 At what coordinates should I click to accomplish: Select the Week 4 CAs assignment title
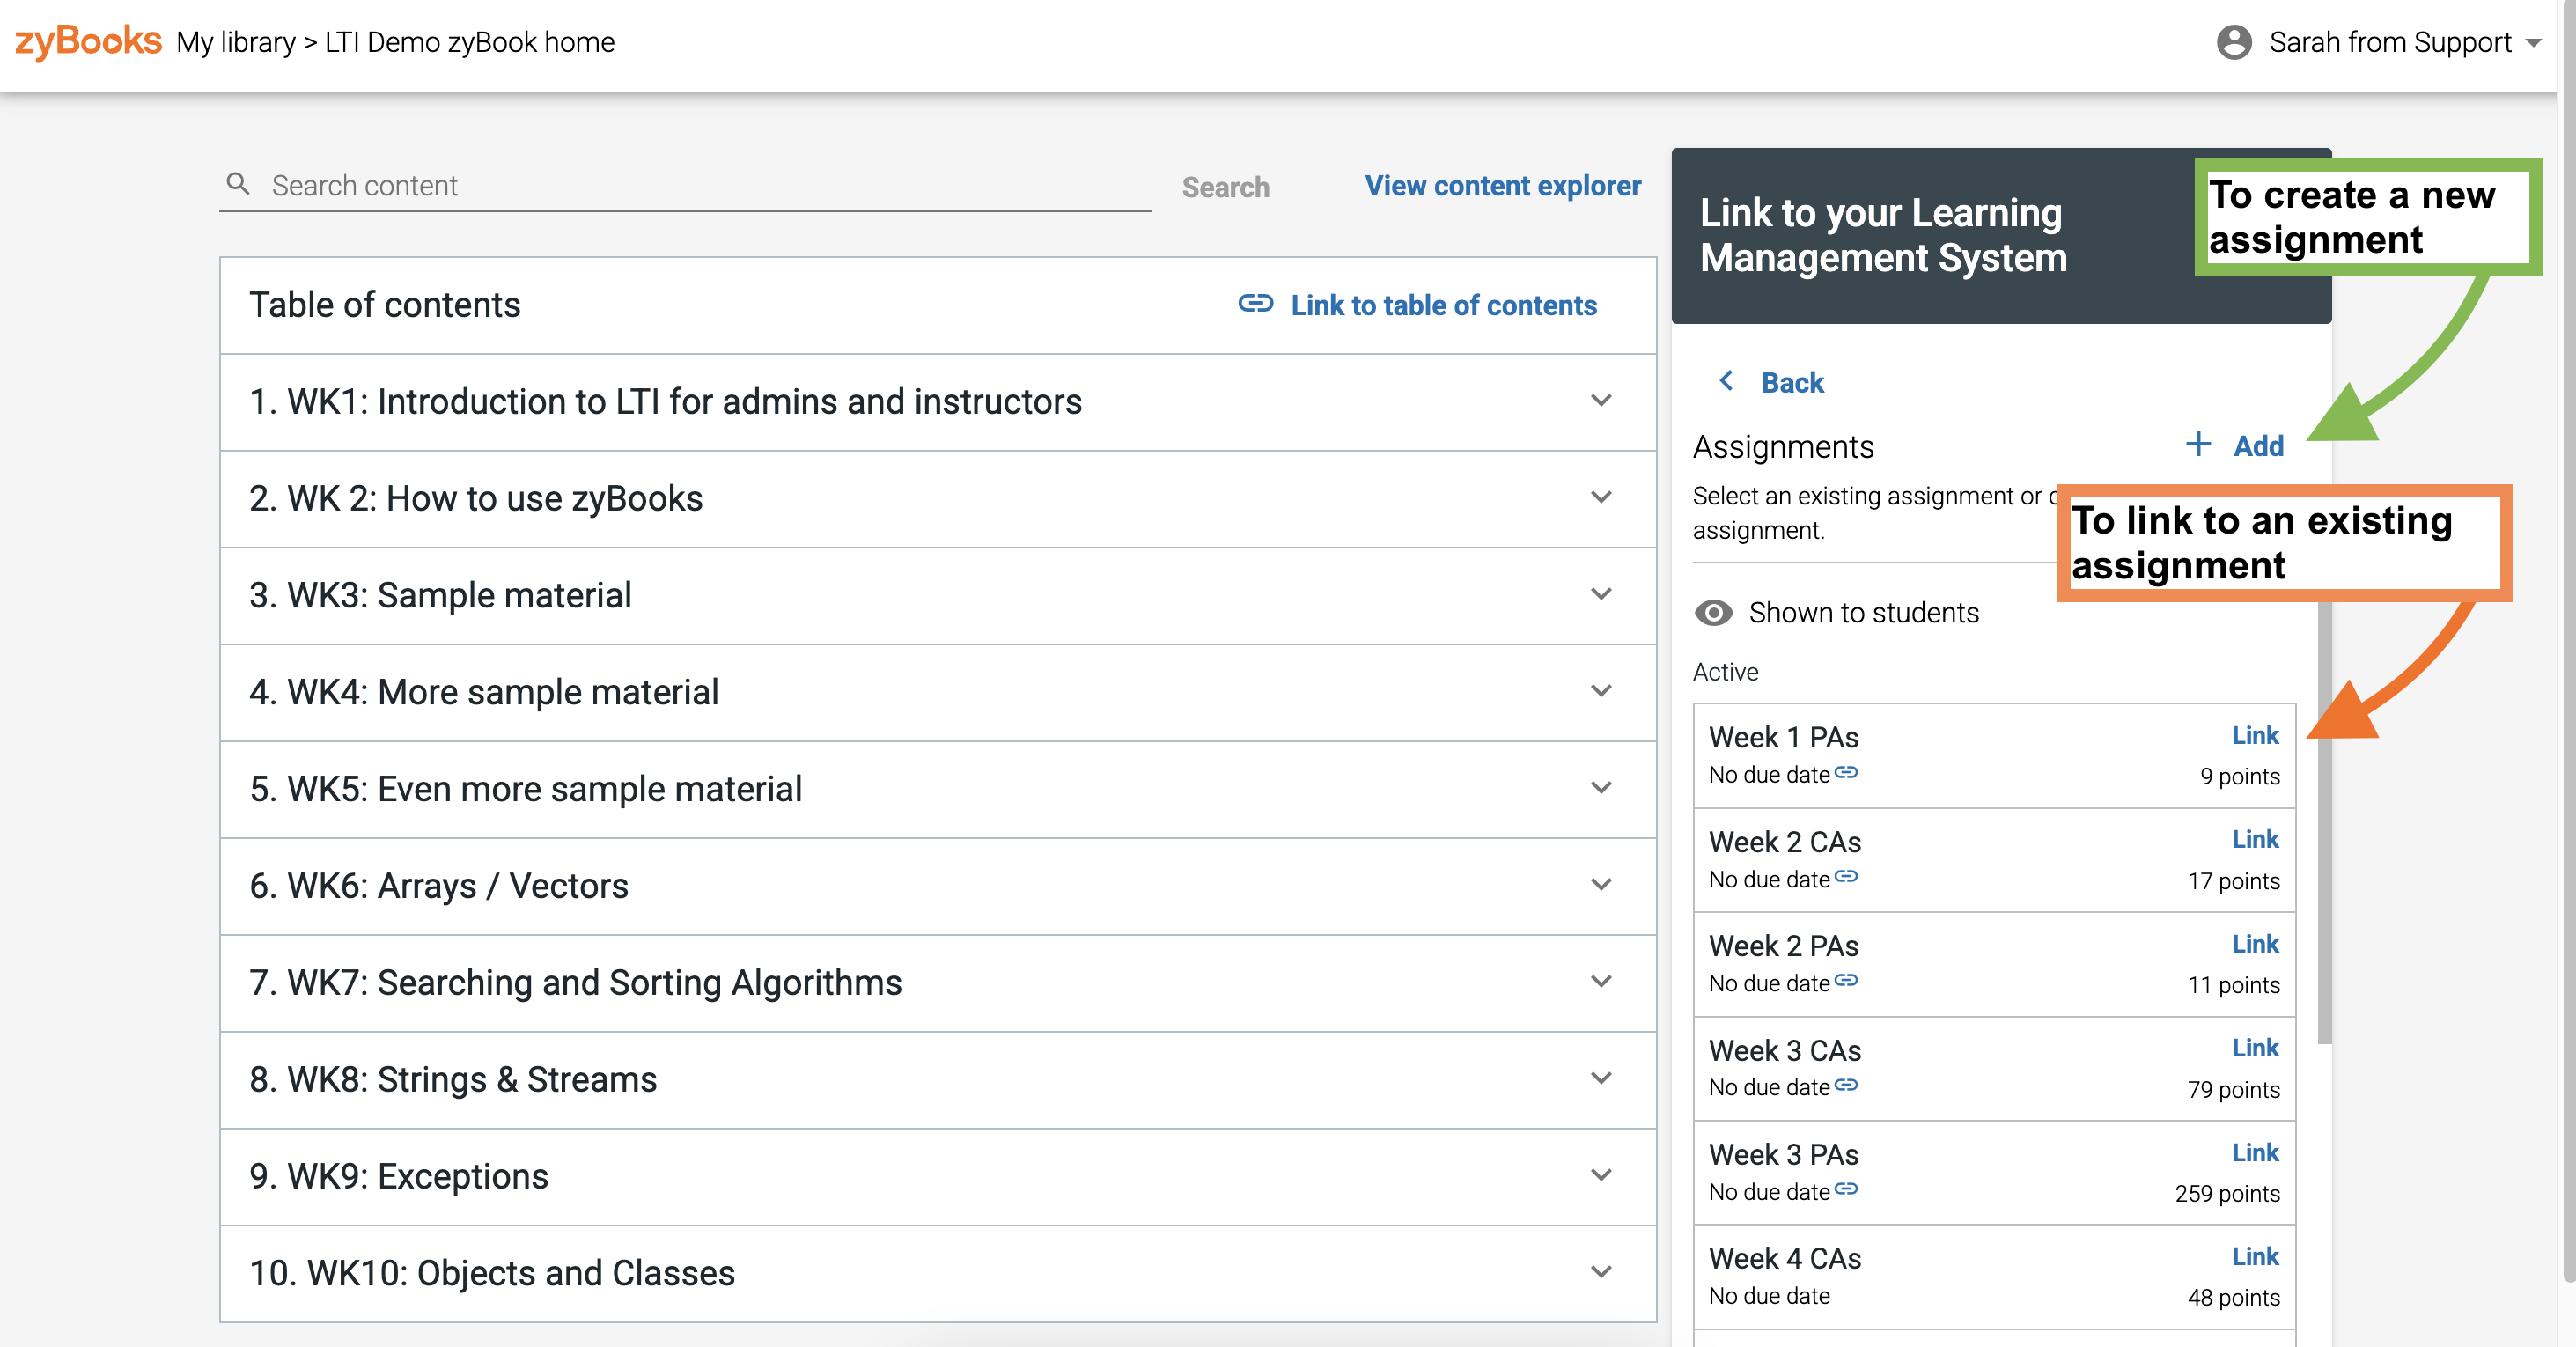1784,1258
